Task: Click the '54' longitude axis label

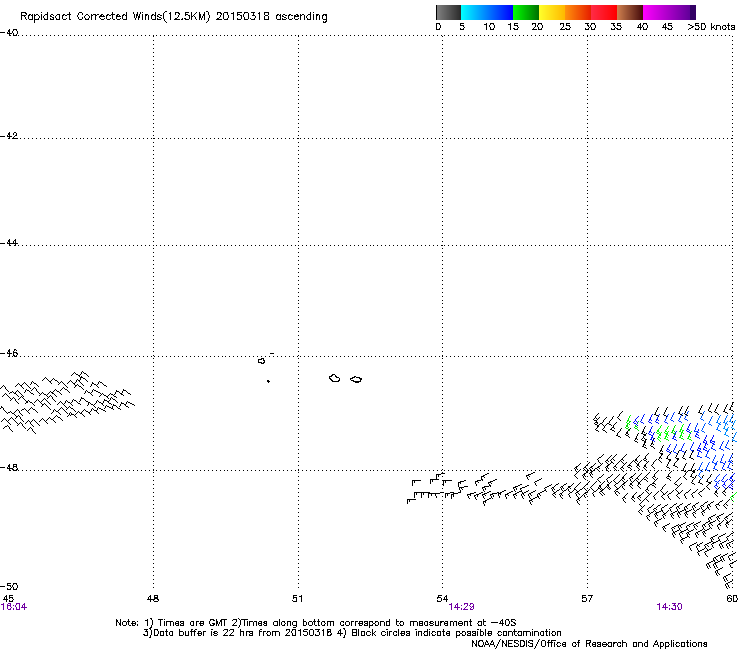Action: pyautogui.click(x=442, y=599)
